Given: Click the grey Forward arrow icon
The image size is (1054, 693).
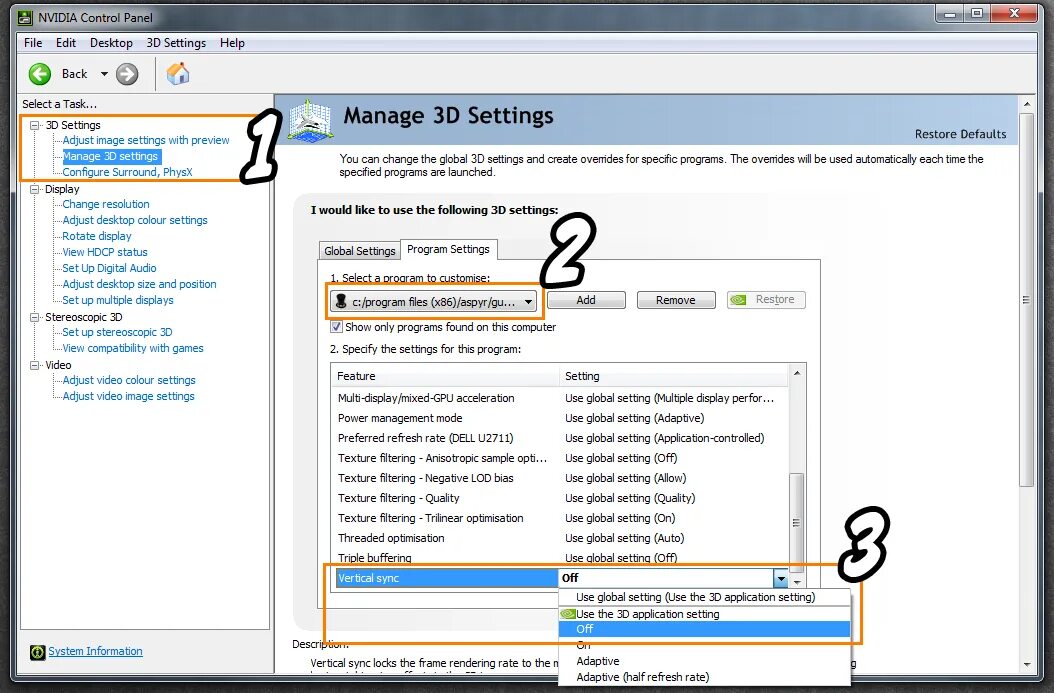Looking at the screenshot, I should pos(127,74).
